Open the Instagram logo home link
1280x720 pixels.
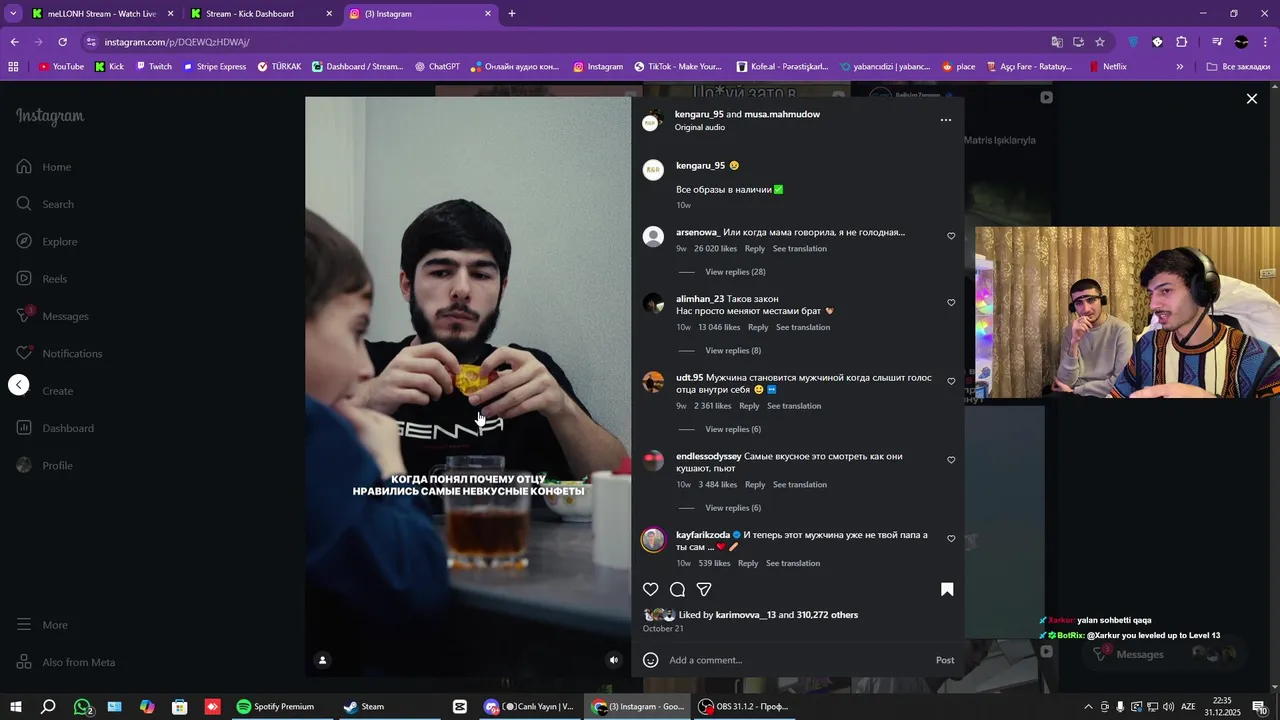pos(50,116)
